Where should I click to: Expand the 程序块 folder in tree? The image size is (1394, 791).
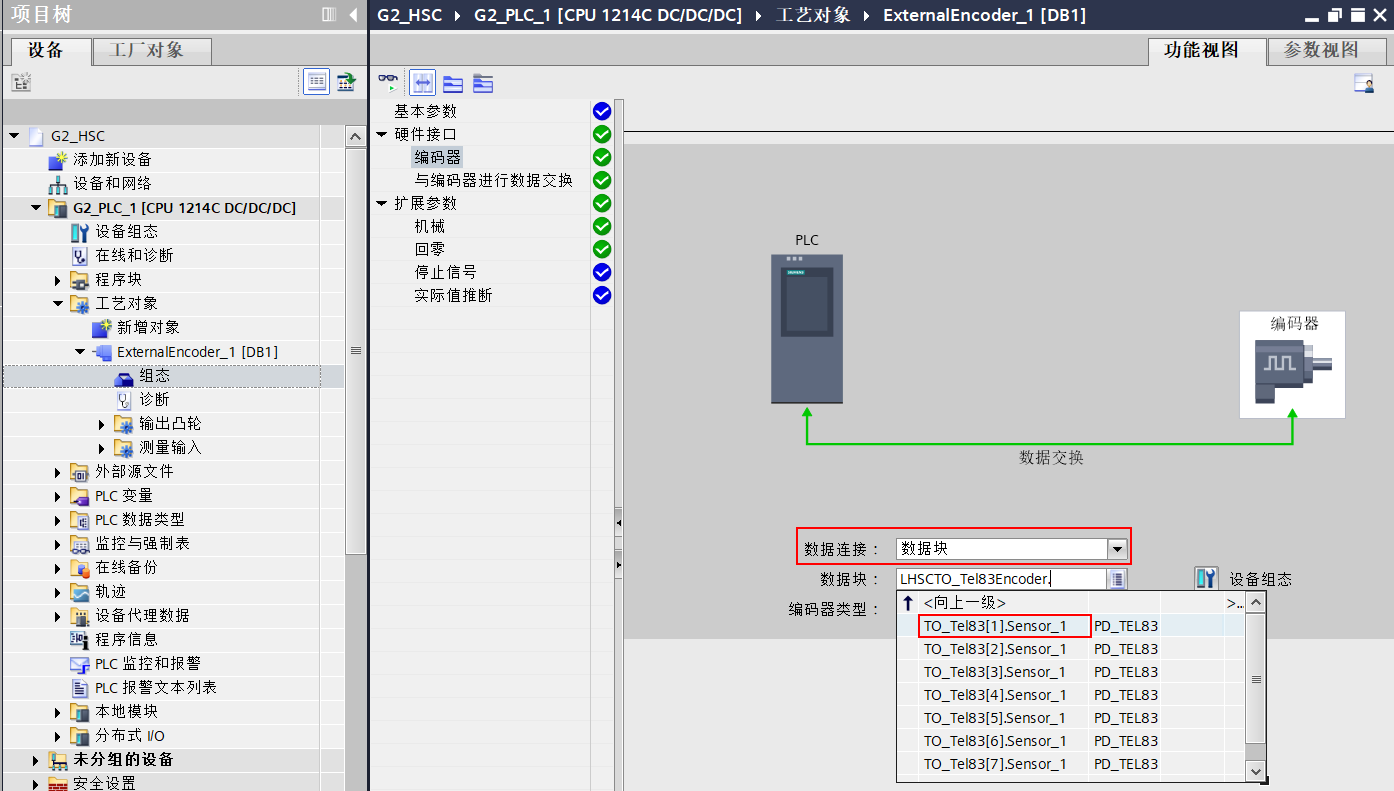59,280
